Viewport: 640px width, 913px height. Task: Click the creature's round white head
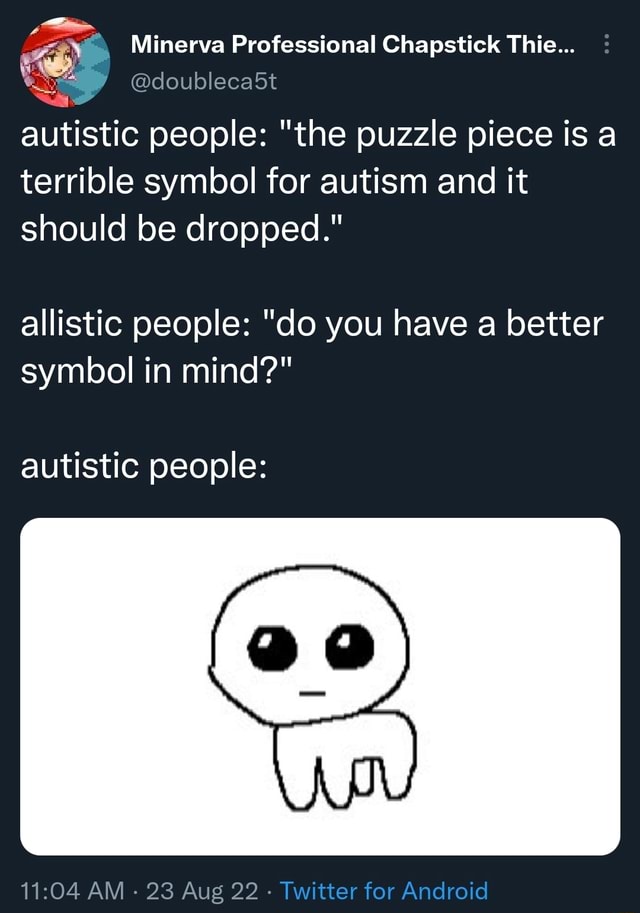point(309,645)
